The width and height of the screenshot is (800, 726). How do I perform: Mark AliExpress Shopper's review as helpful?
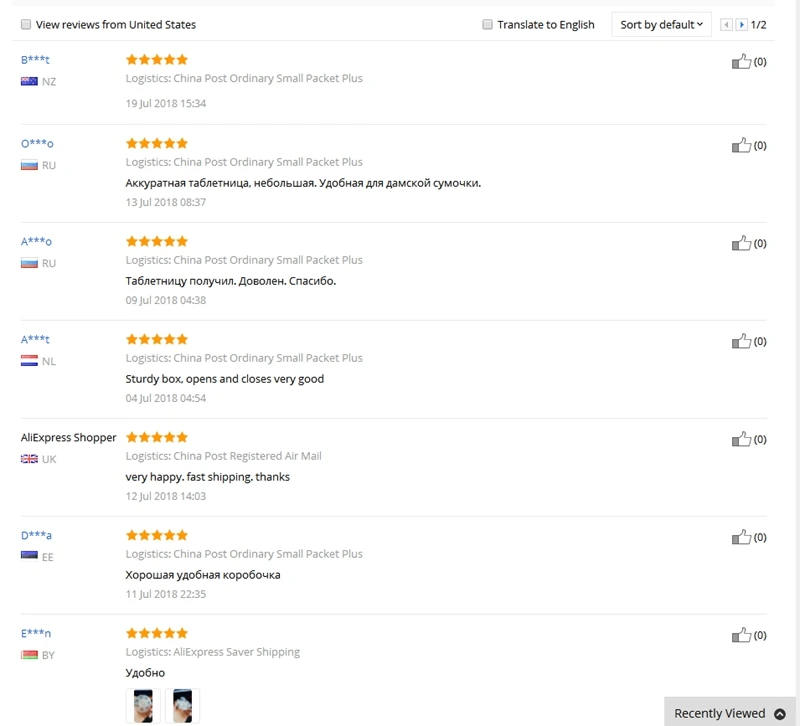741,440
